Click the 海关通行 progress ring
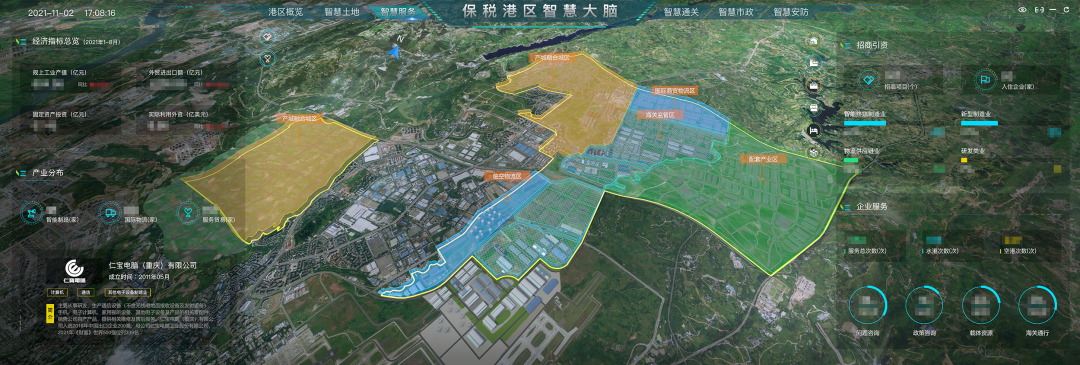This screenshot has height=365, width=1080. 1037,304
